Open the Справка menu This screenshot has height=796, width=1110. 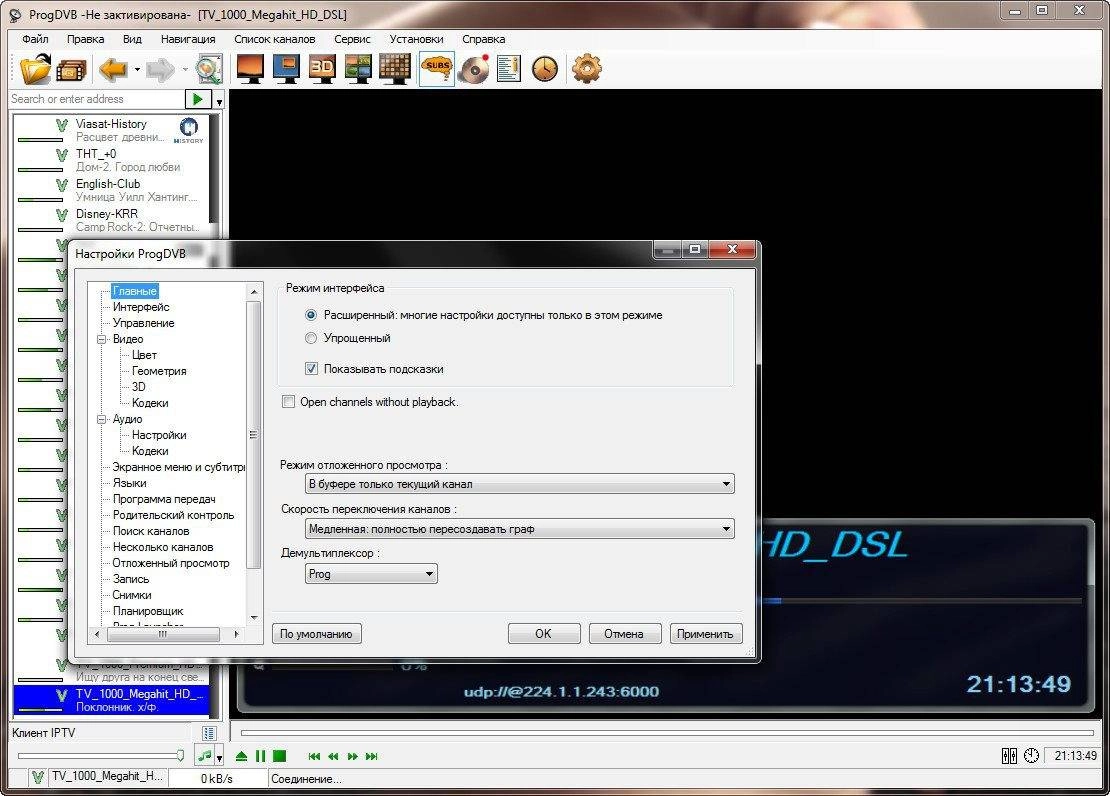point(484,39)
